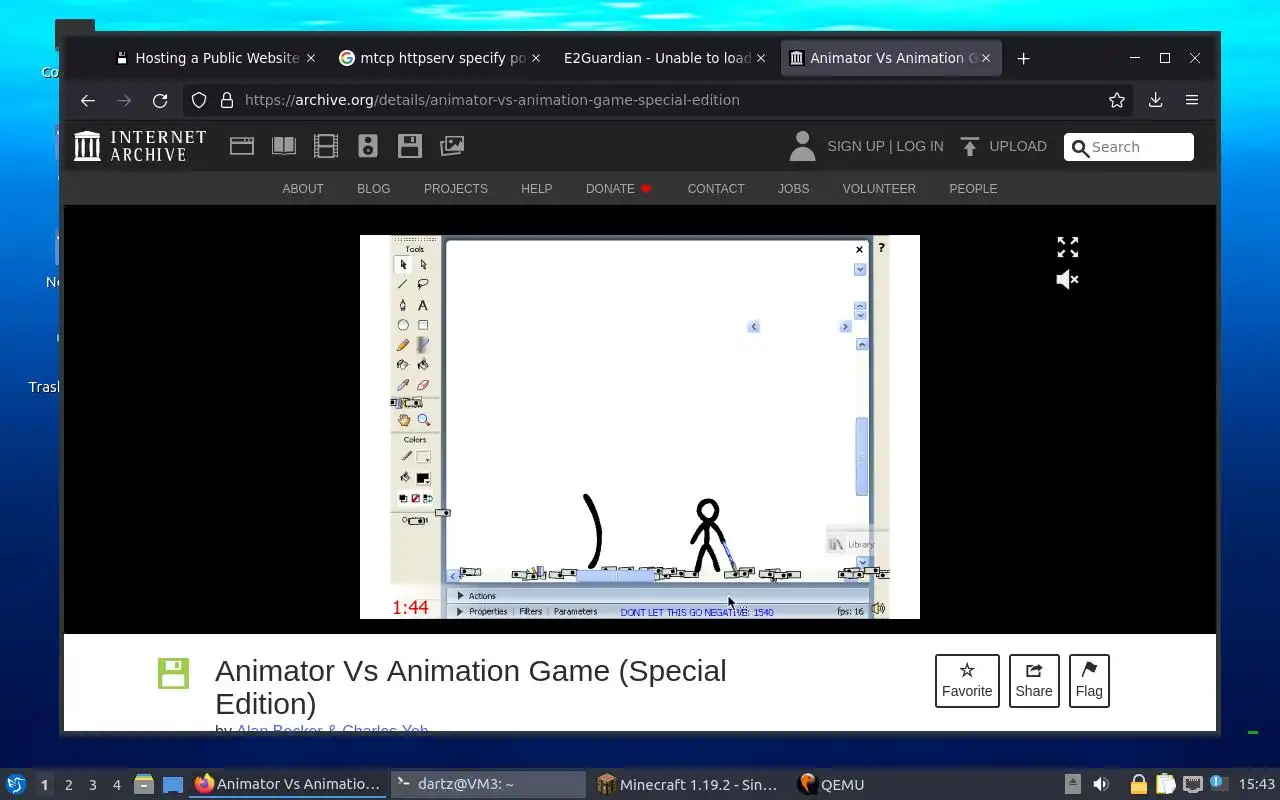
Task: Open the DONATE navigation item
Action: pos(618,189)
